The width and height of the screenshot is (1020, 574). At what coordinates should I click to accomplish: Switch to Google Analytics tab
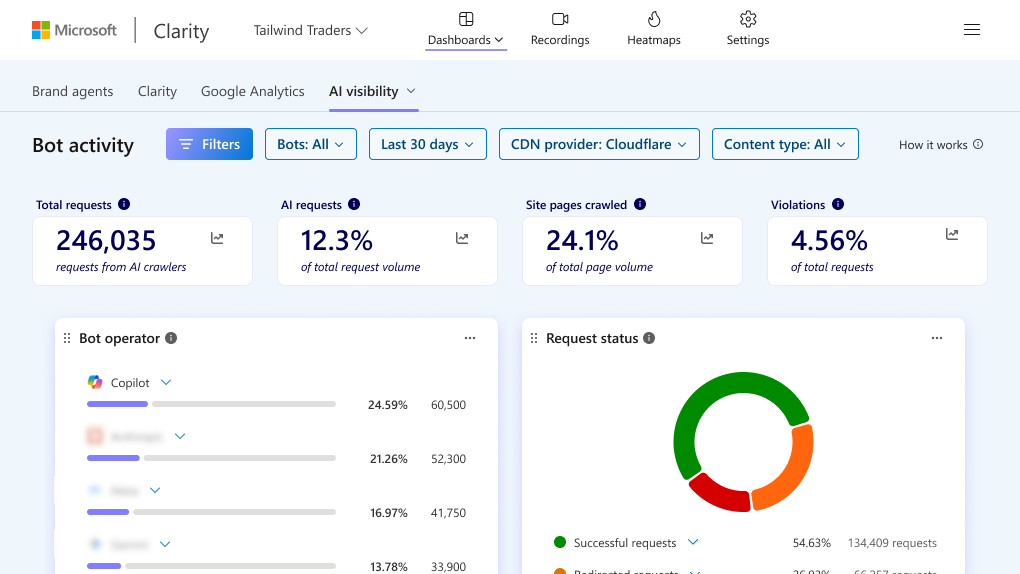(x=252, y=91)
